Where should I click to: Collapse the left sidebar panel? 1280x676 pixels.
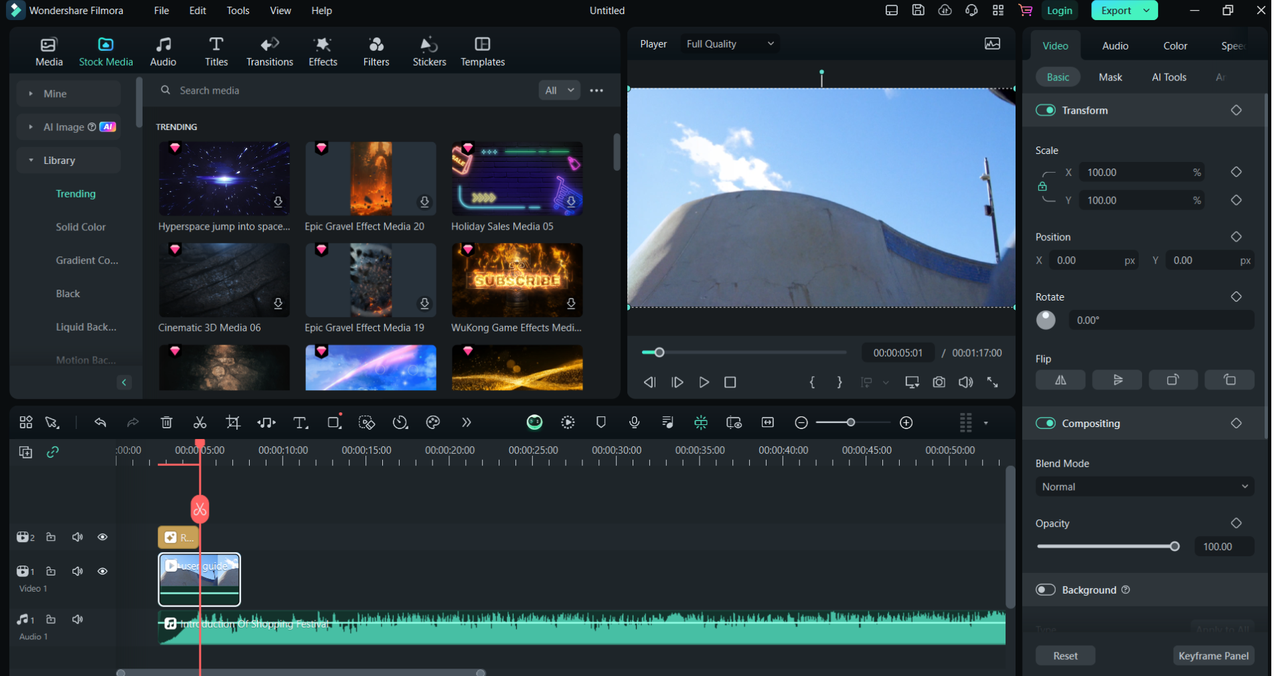[x=124, y=382]
